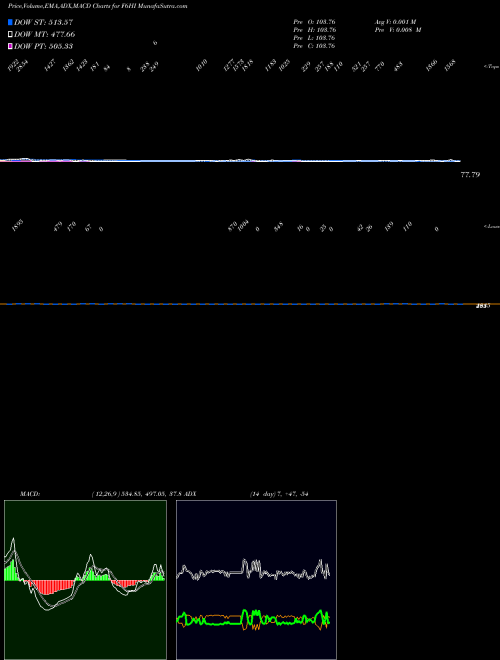Click the blue DOW ST legend swatch
The image size is (500, 660).
click(x=10, y=22)
